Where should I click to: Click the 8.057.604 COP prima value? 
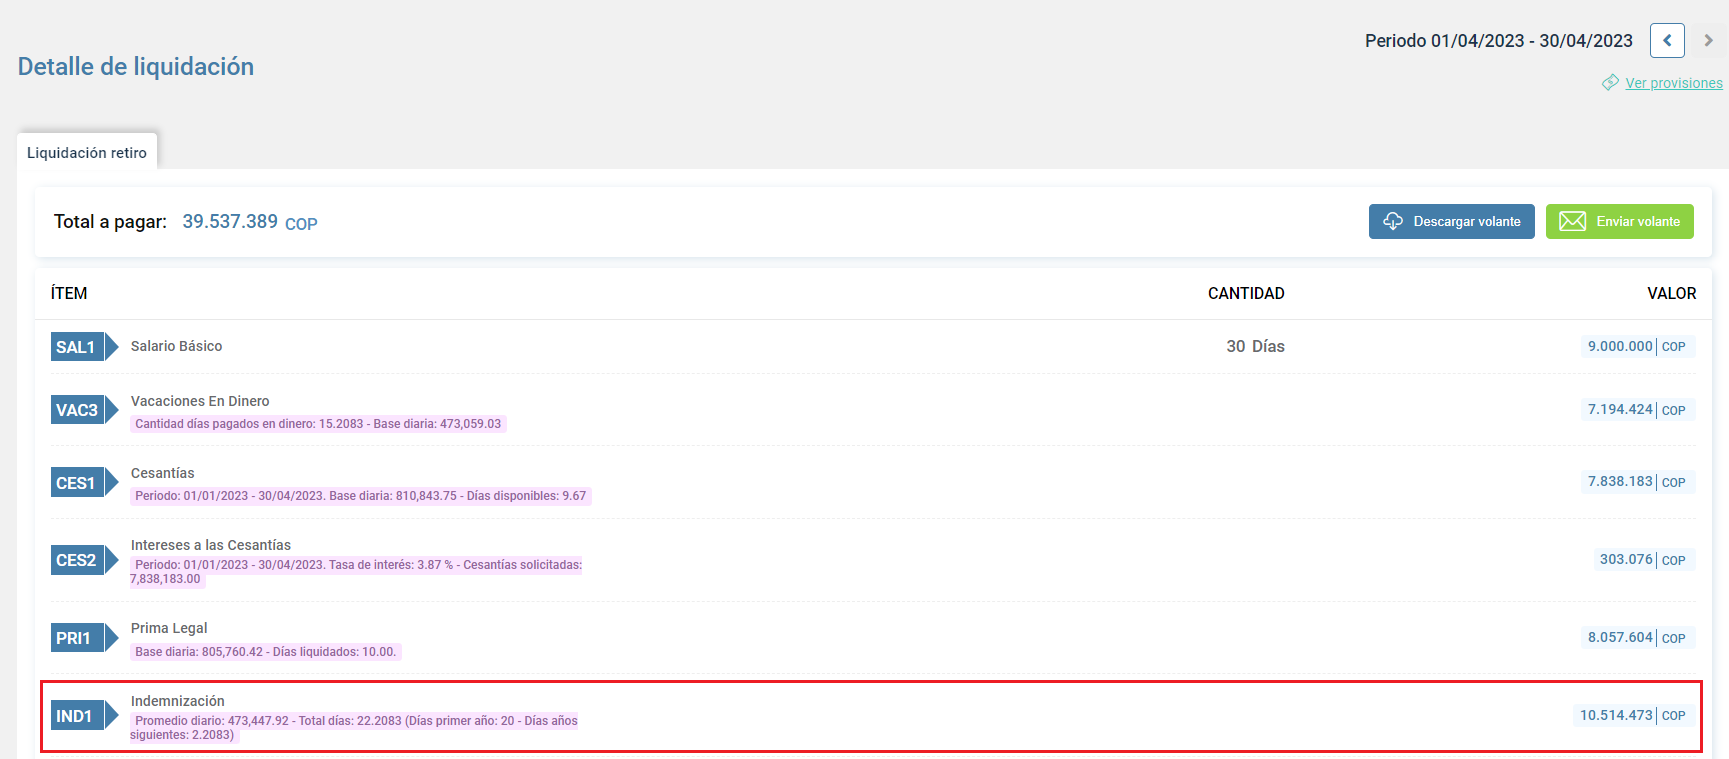(x=1638, y=637)
